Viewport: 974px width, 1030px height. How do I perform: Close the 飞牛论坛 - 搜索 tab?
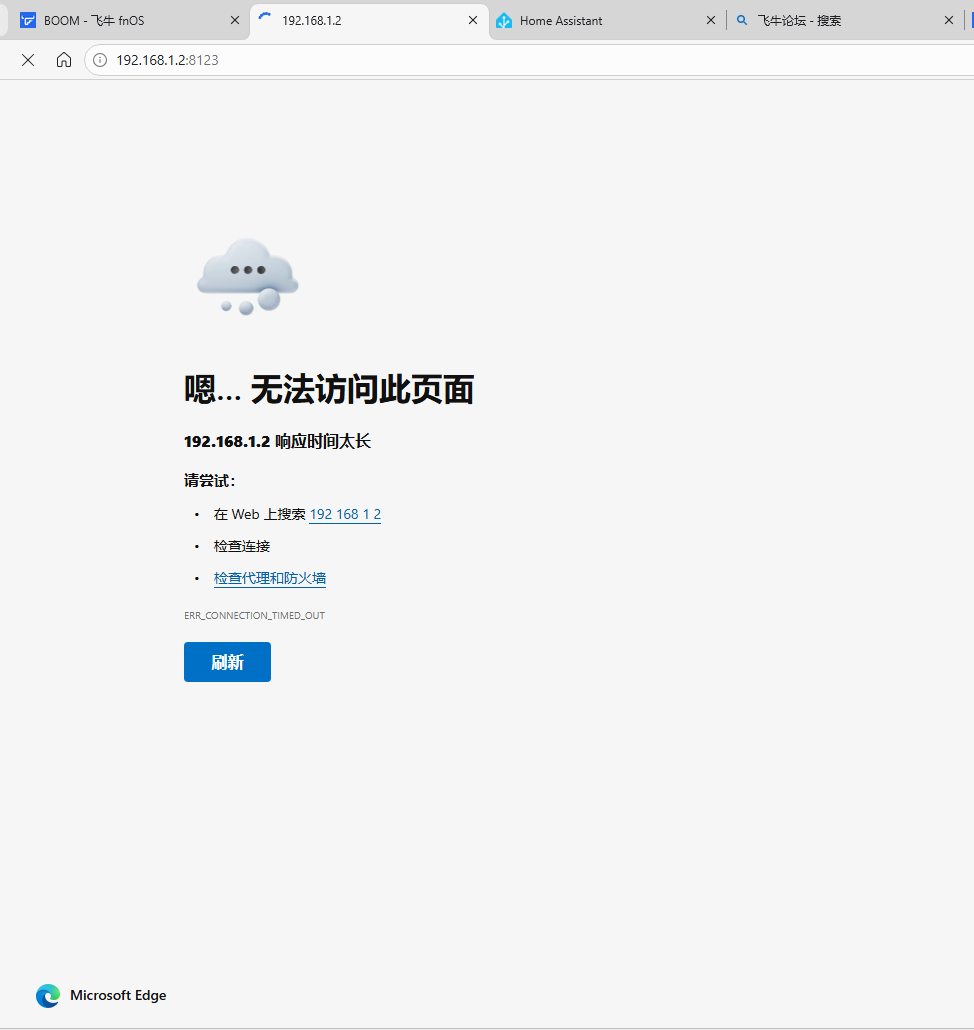pyautogui.click(x=948, y=20)
